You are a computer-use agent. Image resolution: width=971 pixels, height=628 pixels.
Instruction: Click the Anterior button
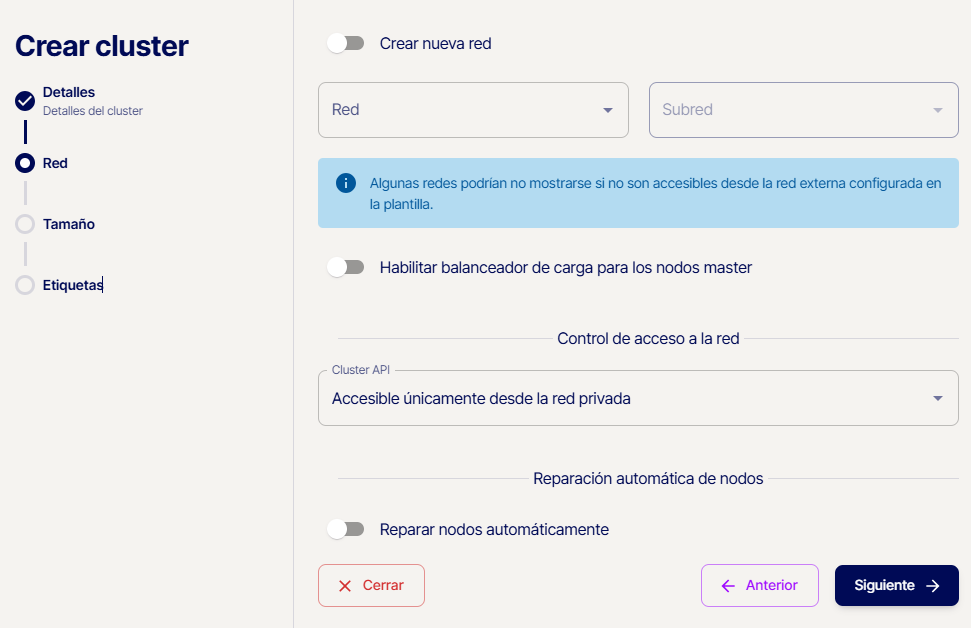(760, 586)
